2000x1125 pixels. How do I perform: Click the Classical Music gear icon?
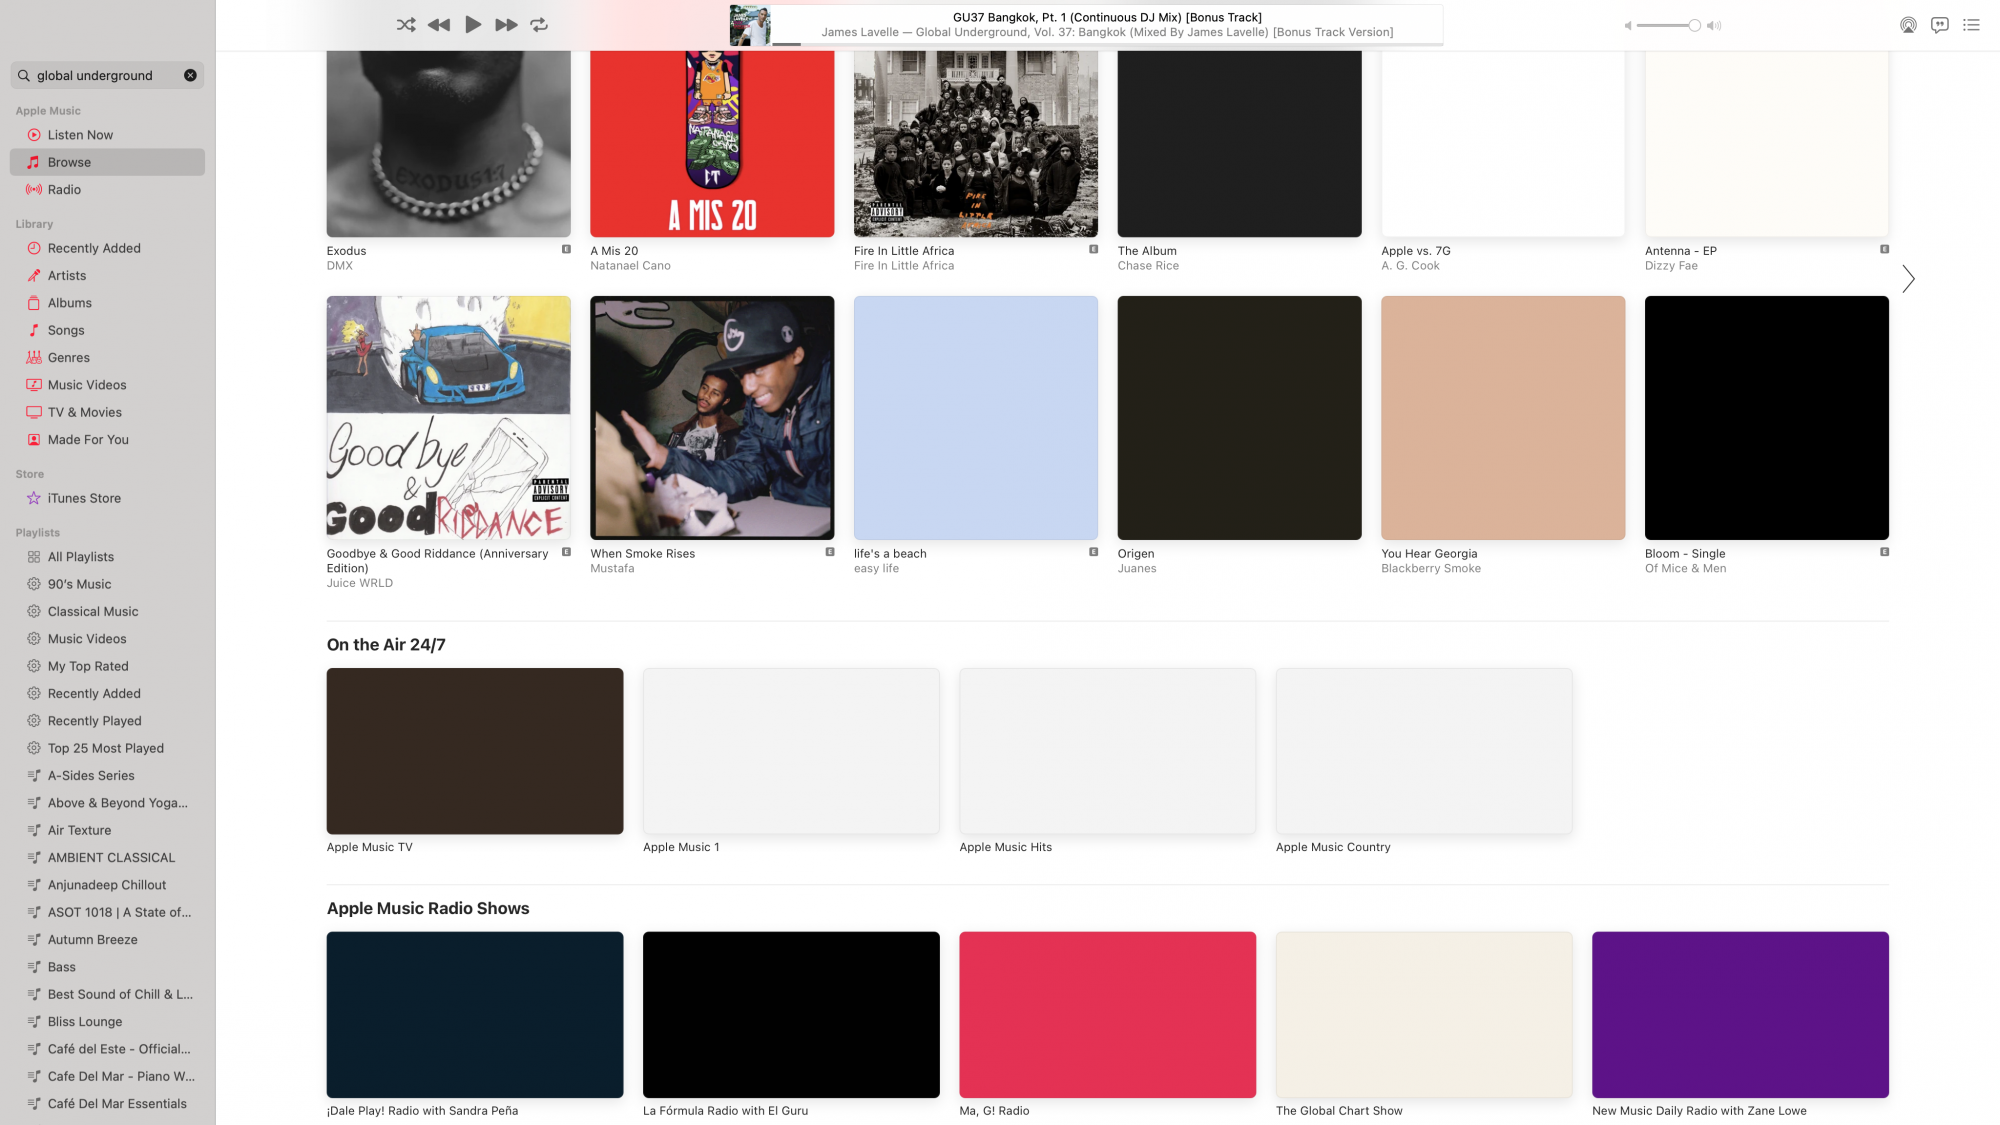(x=34, y=611)
